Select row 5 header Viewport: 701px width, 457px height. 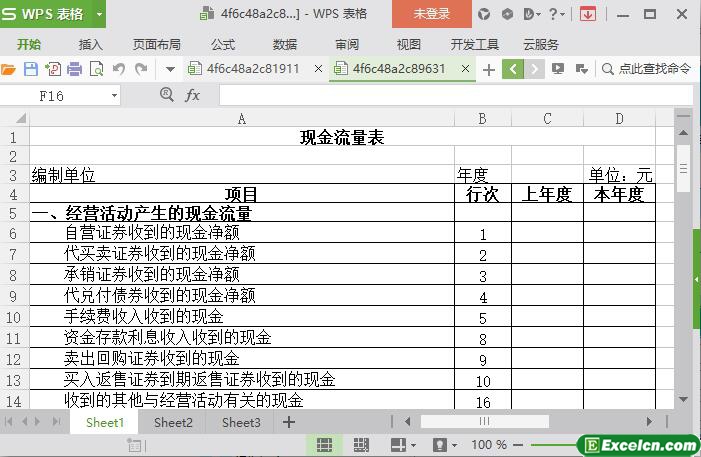click(x=13, y=213)
